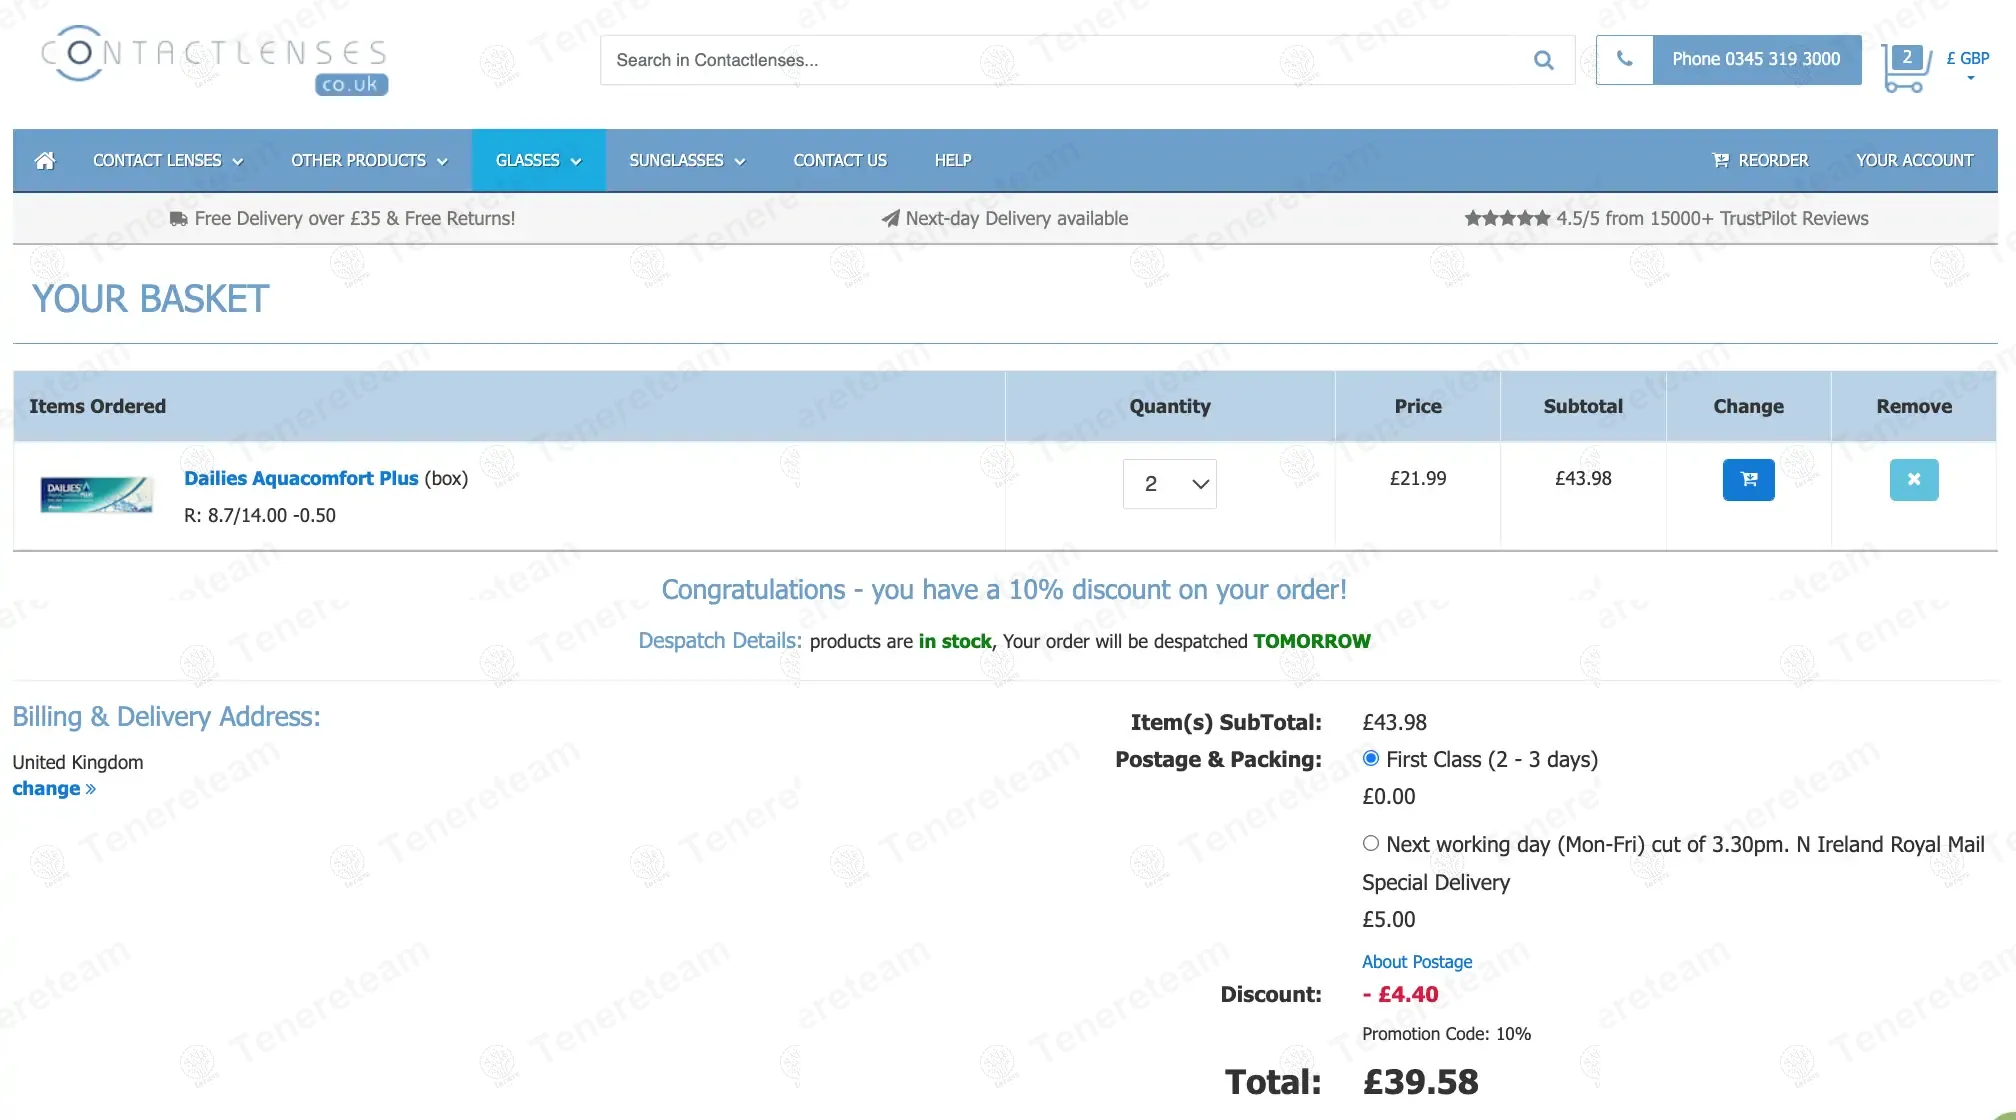Click the Dailies product thumbnail
Image resolution: width=2016 pixels, height=1120 pixels.
[96, 494]
